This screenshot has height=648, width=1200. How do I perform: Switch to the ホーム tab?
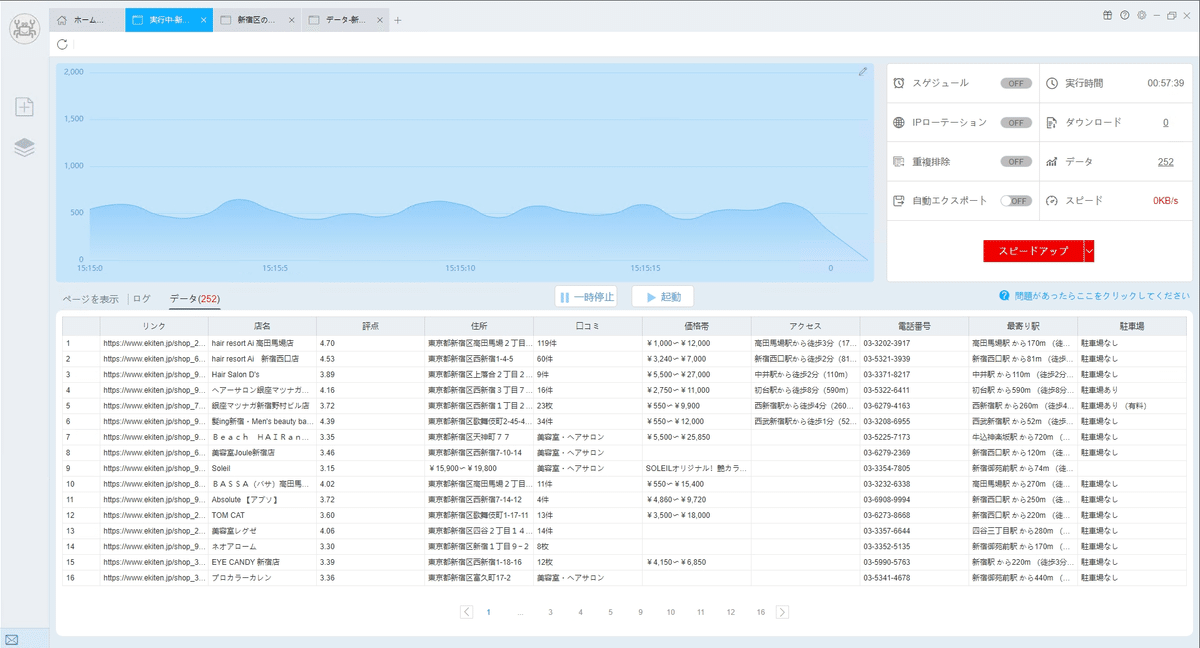(x=87, y=20)
